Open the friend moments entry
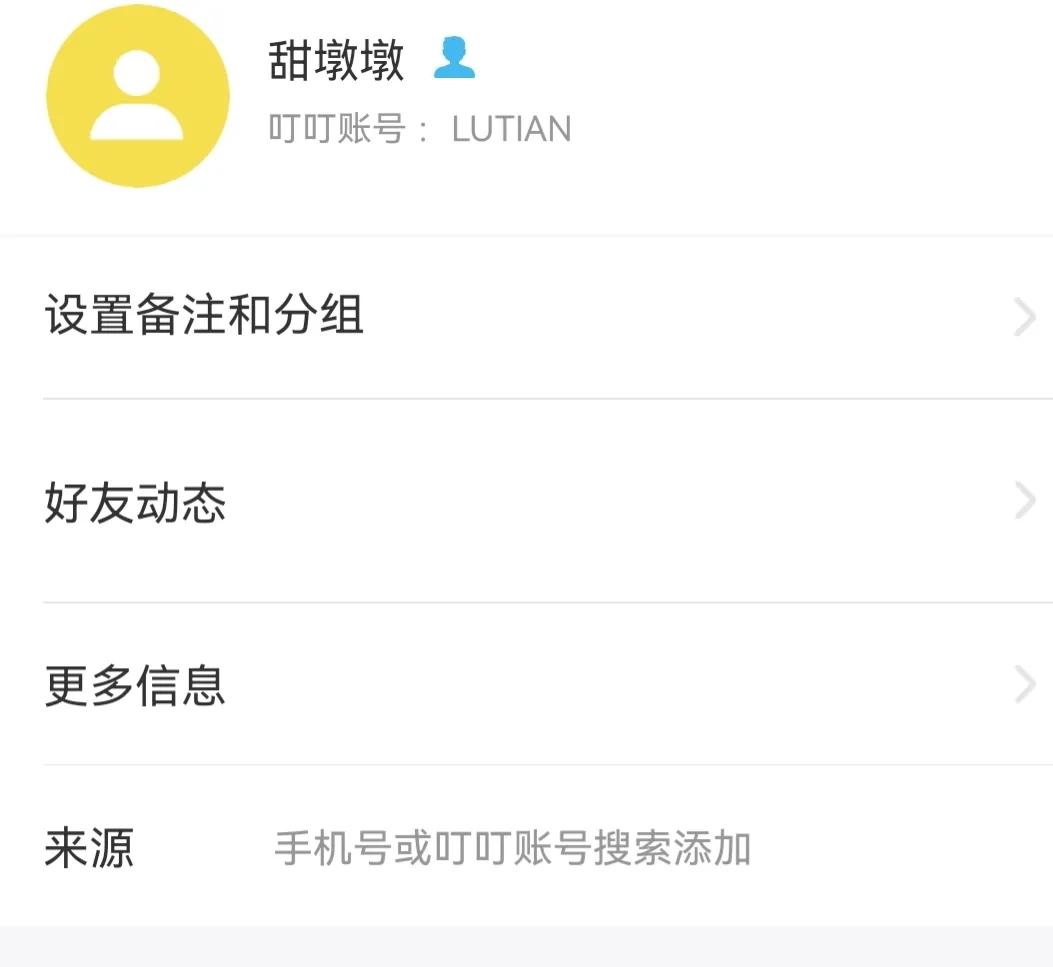1053x967 pixels. 133,500
